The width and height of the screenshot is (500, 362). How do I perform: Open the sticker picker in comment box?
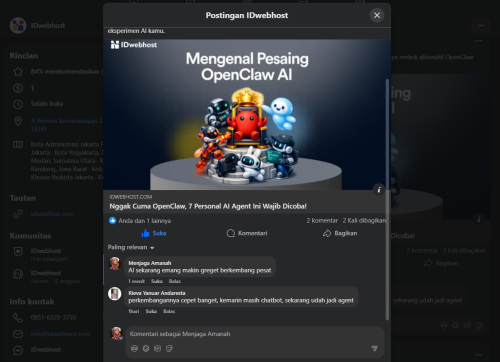click(x=169, y=349)
